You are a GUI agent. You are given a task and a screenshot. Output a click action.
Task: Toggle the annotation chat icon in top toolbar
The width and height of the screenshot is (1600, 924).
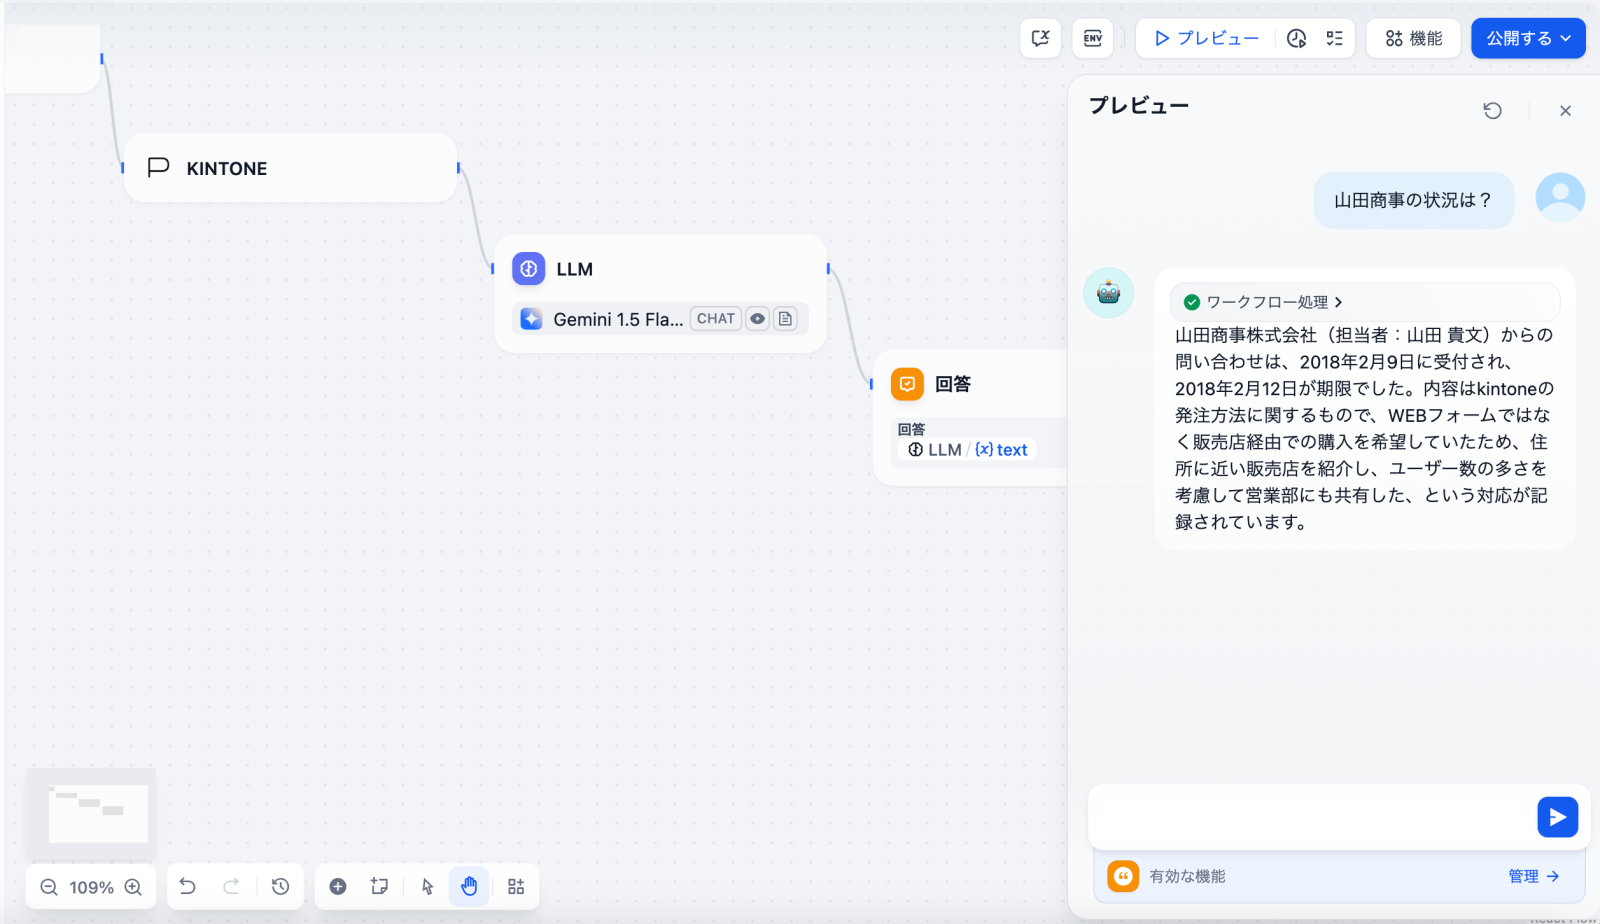click(x=1040, y=38)
